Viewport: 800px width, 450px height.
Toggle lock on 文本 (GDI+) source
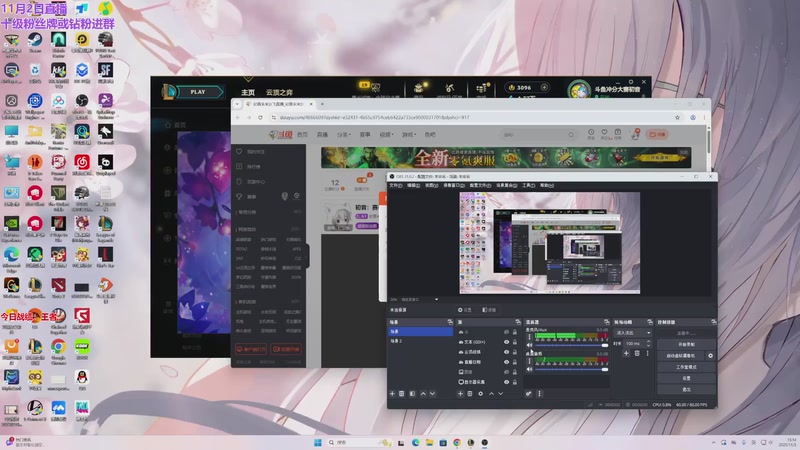point(514,342)
